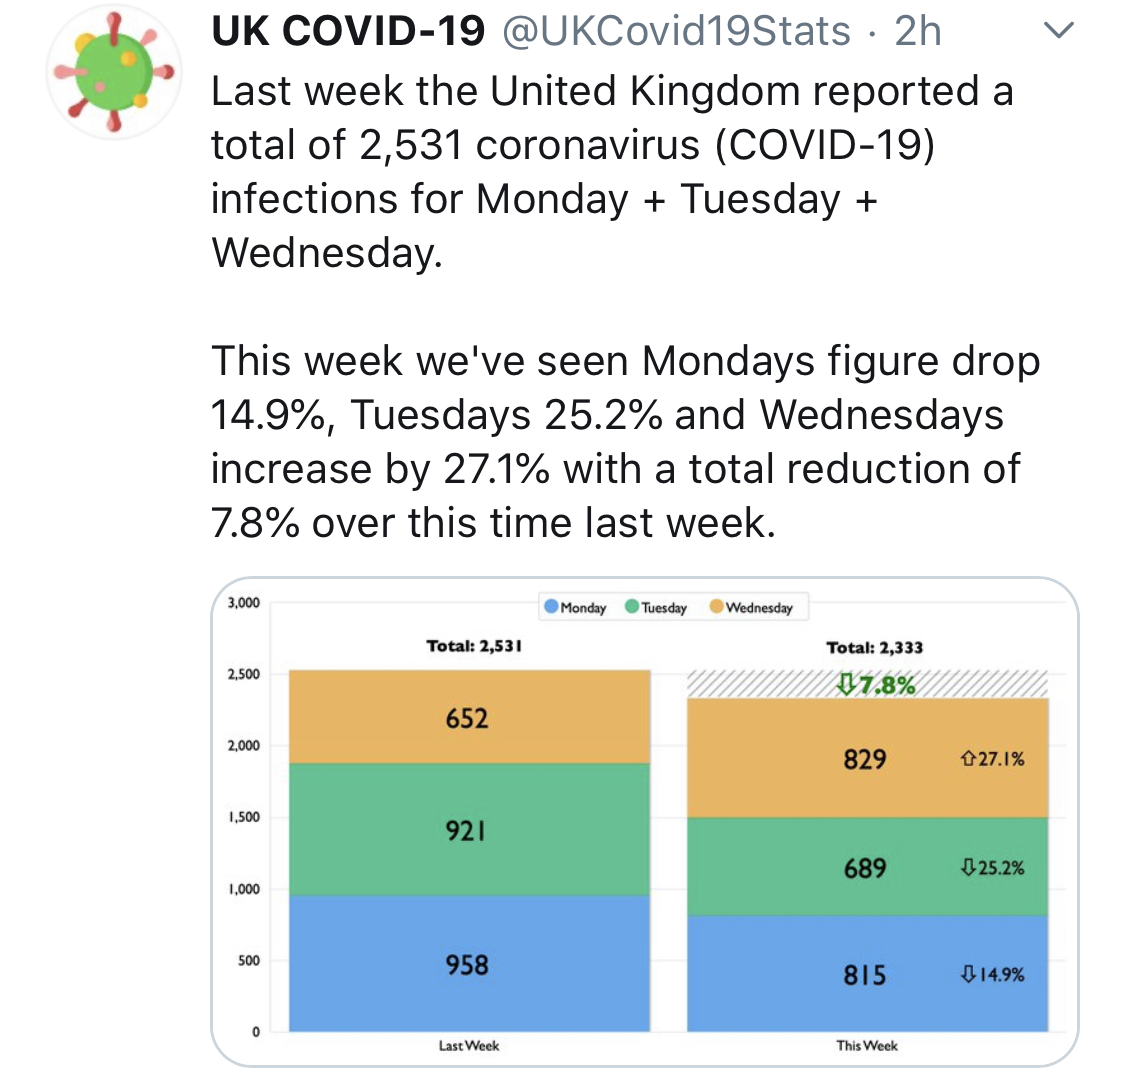Screen dimensions: 1125x1070
Task: Open the 2h tweet timestamp
Action: pyautogui.click(x=918, y=32)
